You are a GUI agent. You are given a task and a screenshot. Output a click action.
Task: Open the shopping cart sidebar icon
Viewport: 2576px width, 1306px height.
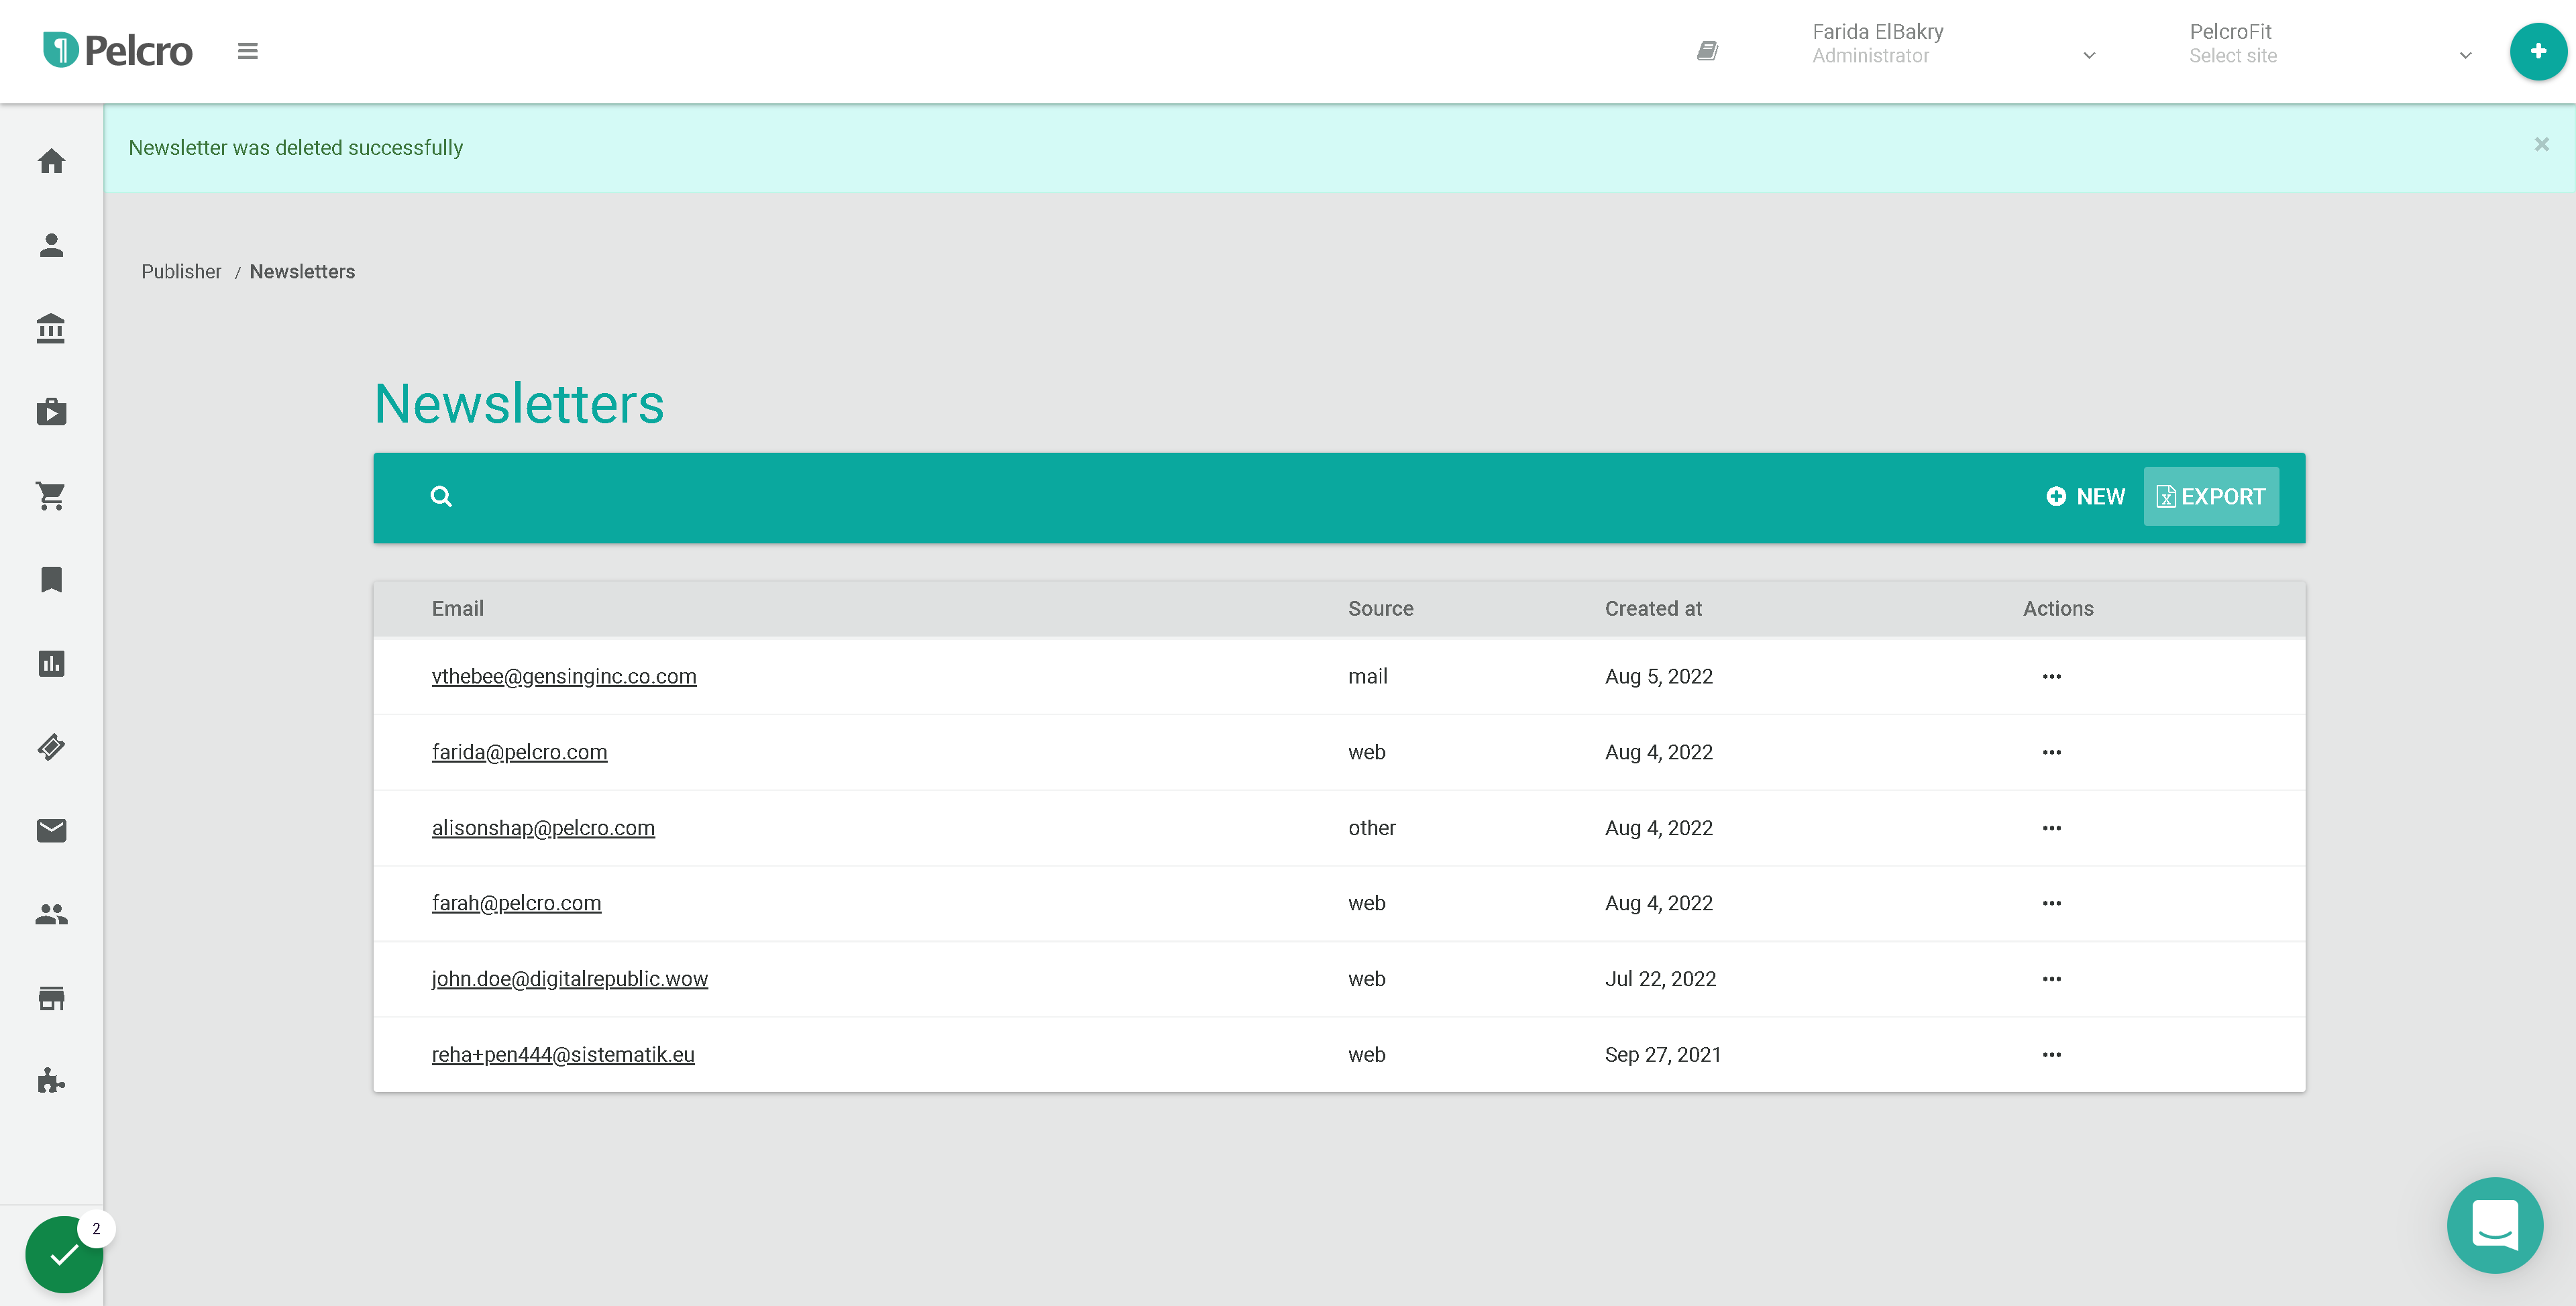point(51,496)
